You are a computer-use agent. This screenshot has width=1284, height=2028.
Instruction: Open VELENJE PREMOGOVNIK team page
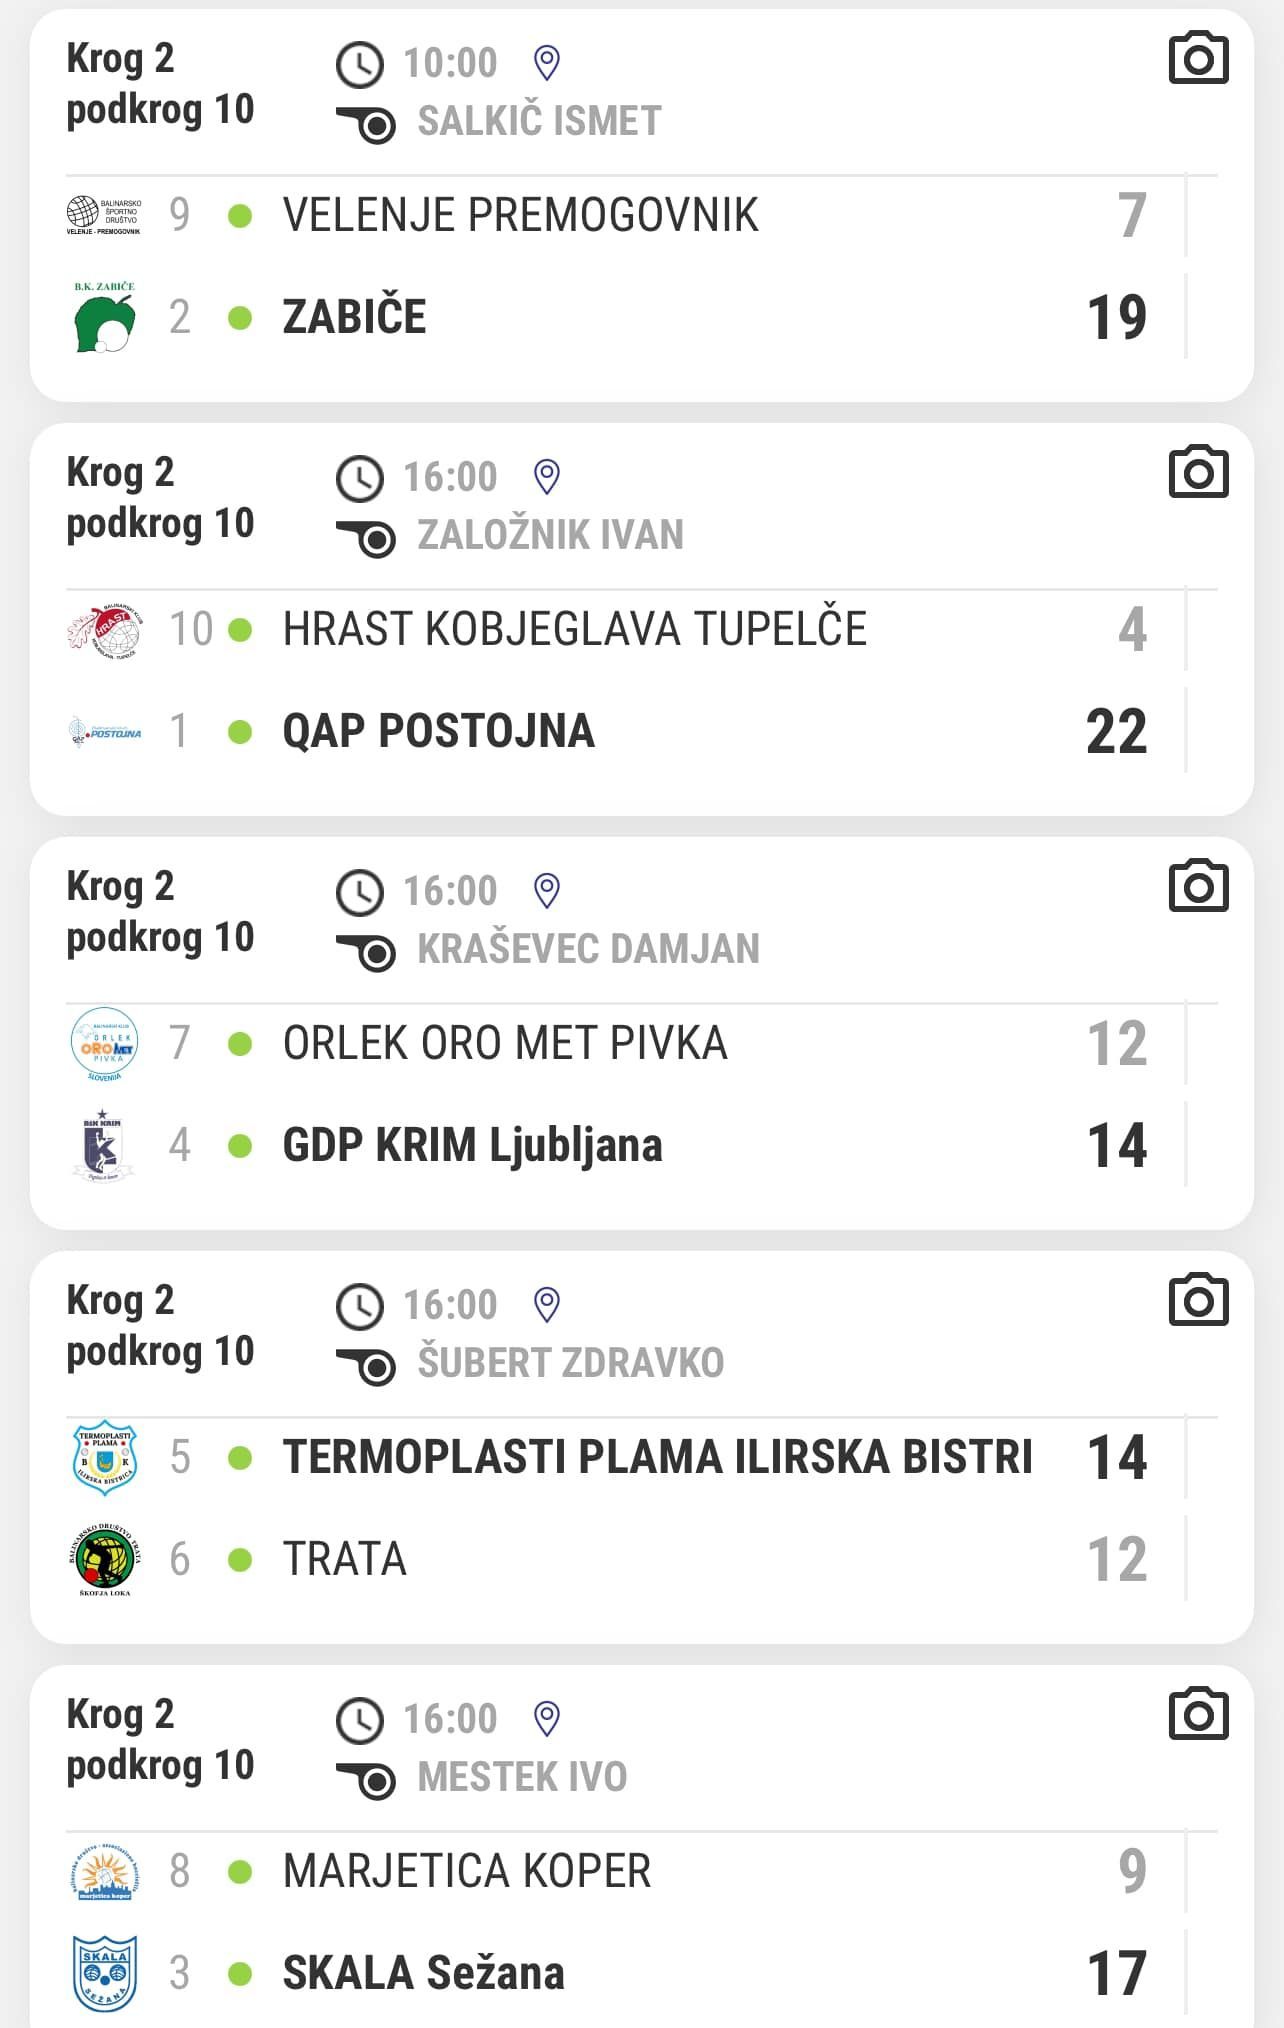click(520, 215)
